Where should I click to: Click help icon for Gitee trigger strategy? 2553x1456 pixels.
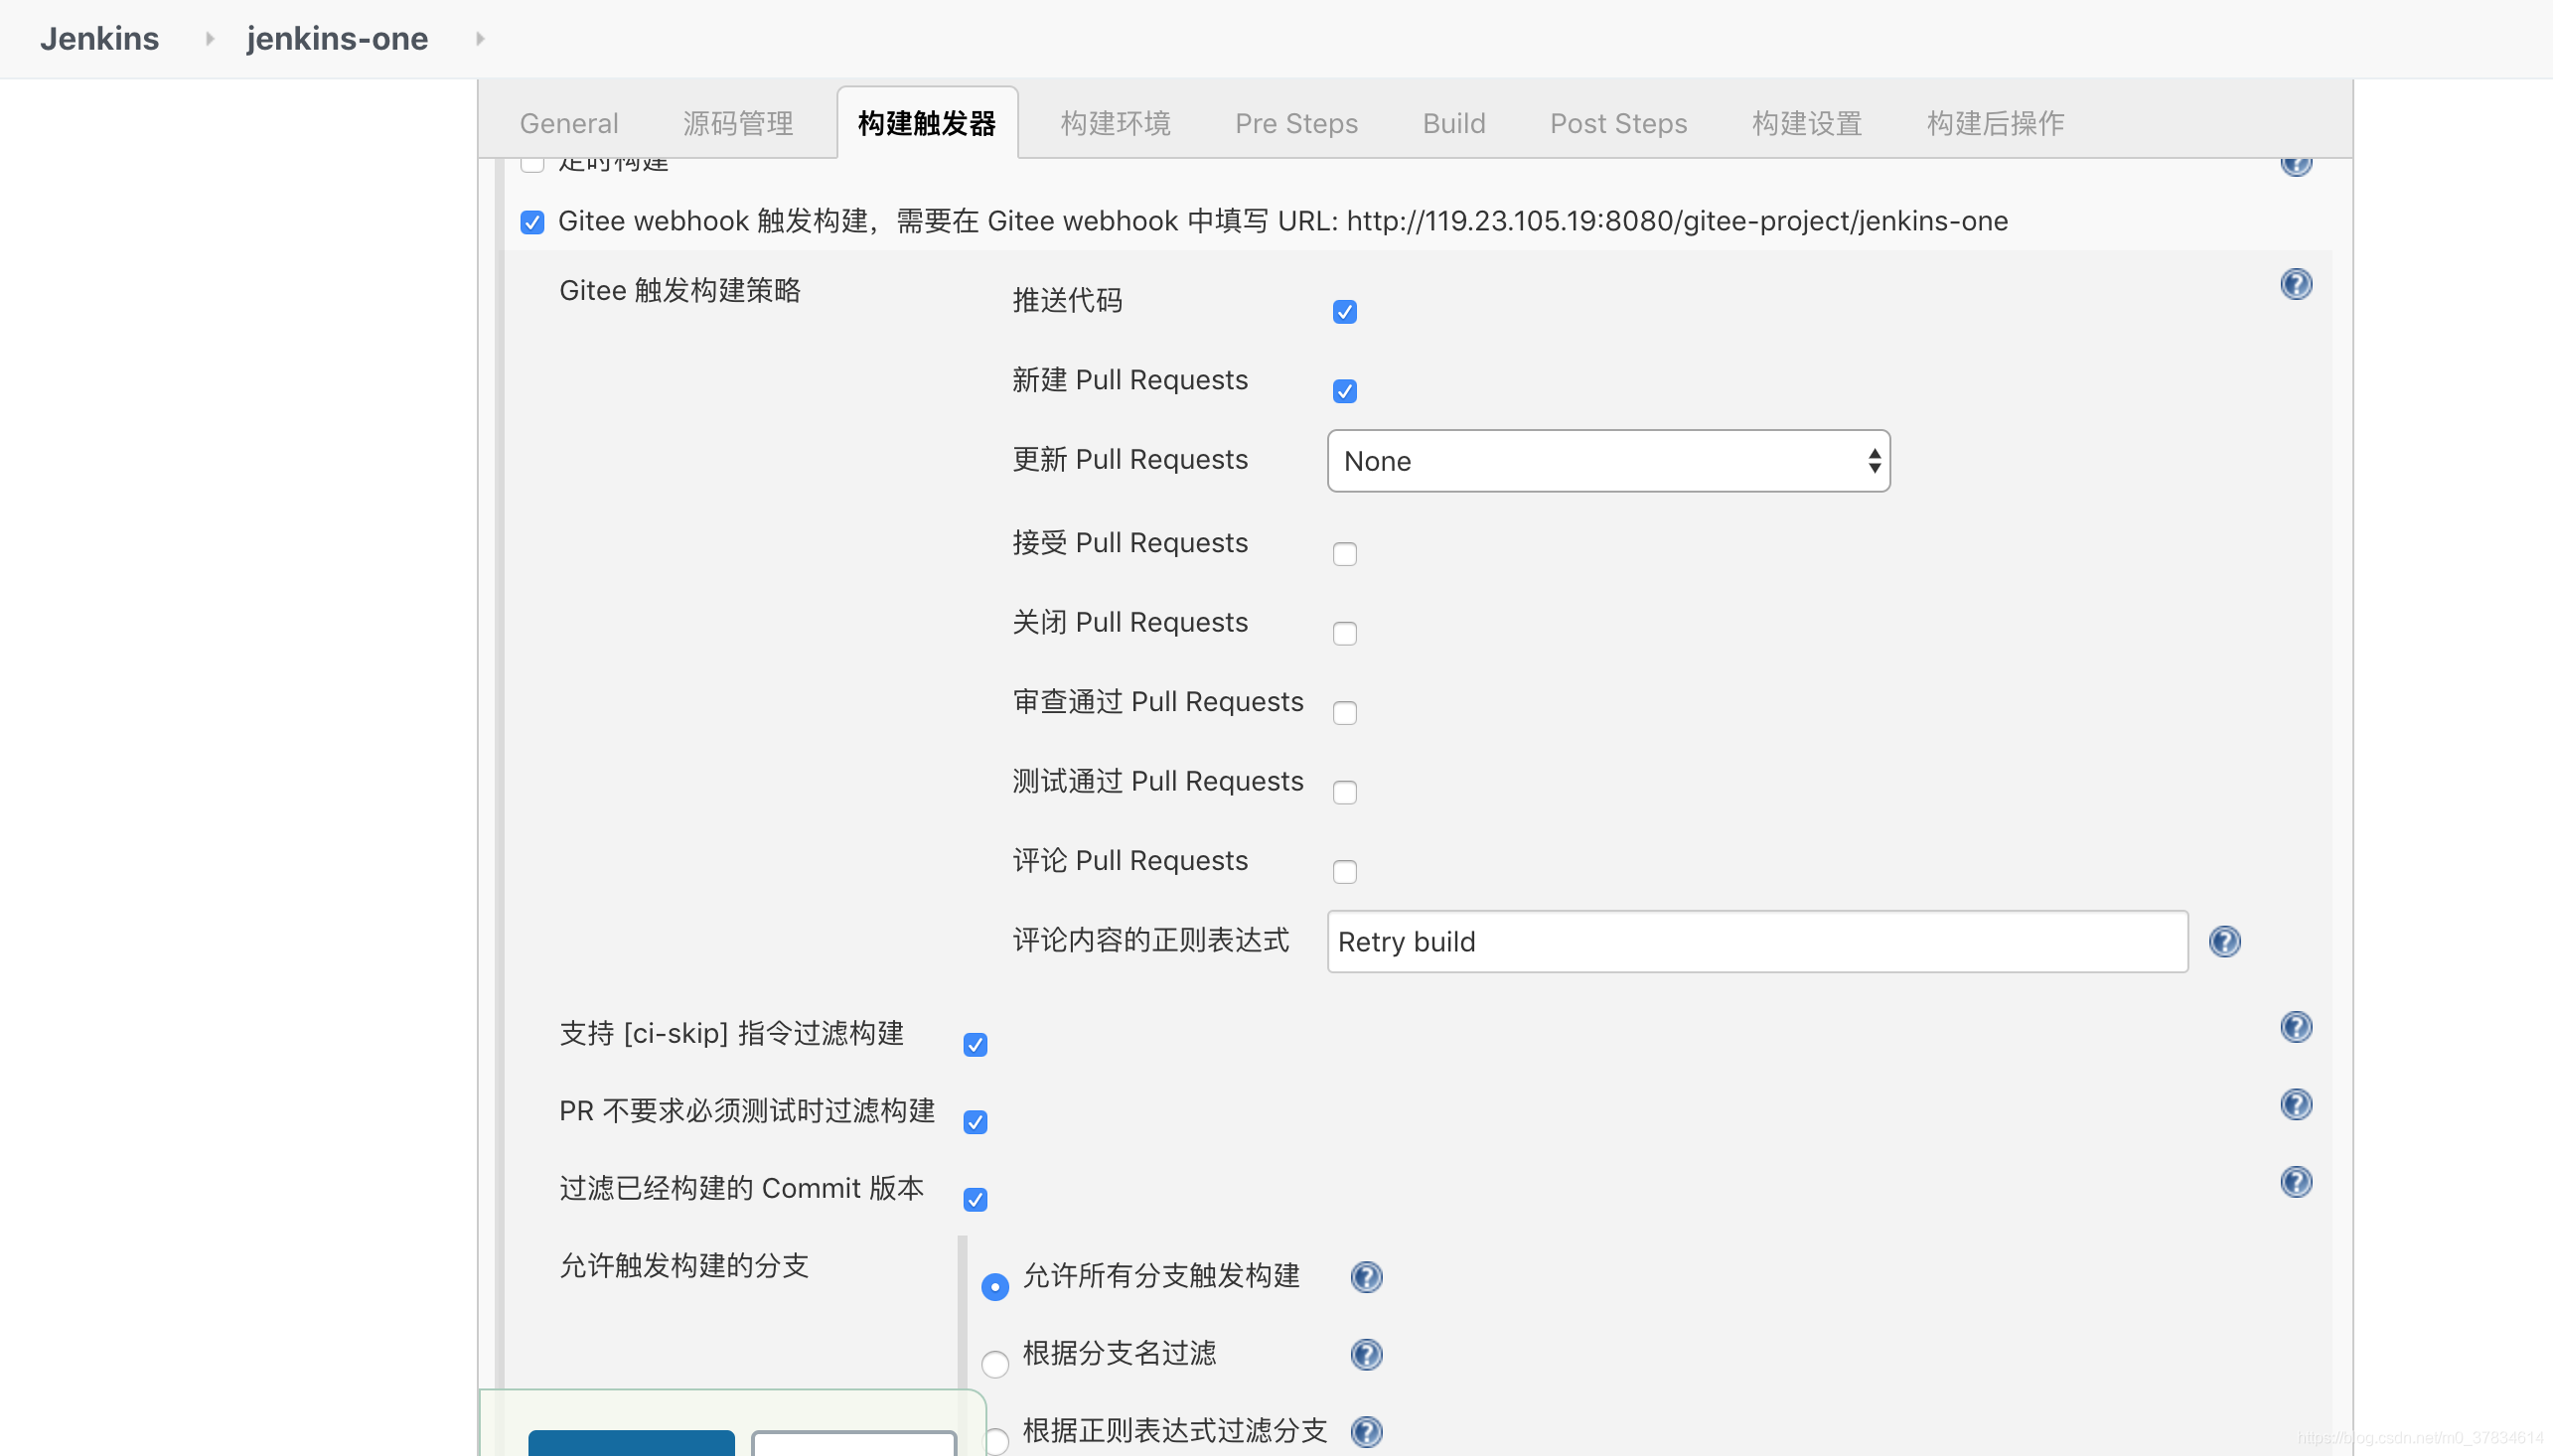[x=2295, y=285]
